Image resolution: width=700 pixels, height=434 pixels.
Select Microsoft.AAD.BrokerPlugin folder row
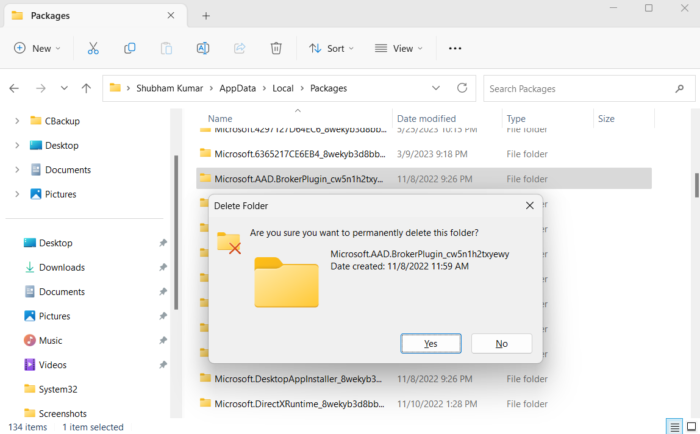(x=424, y=179)
